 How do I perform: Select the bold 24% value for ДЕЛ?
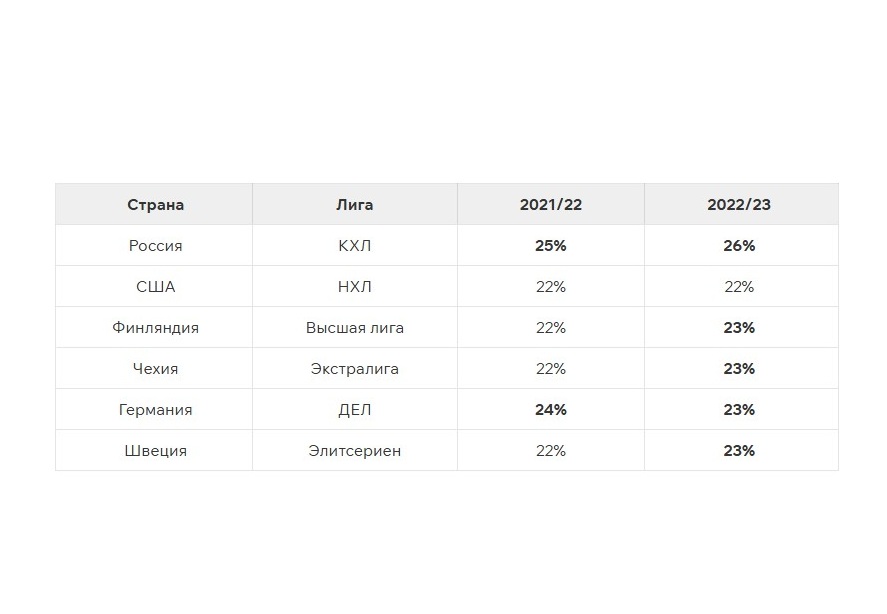coord(550,410)
